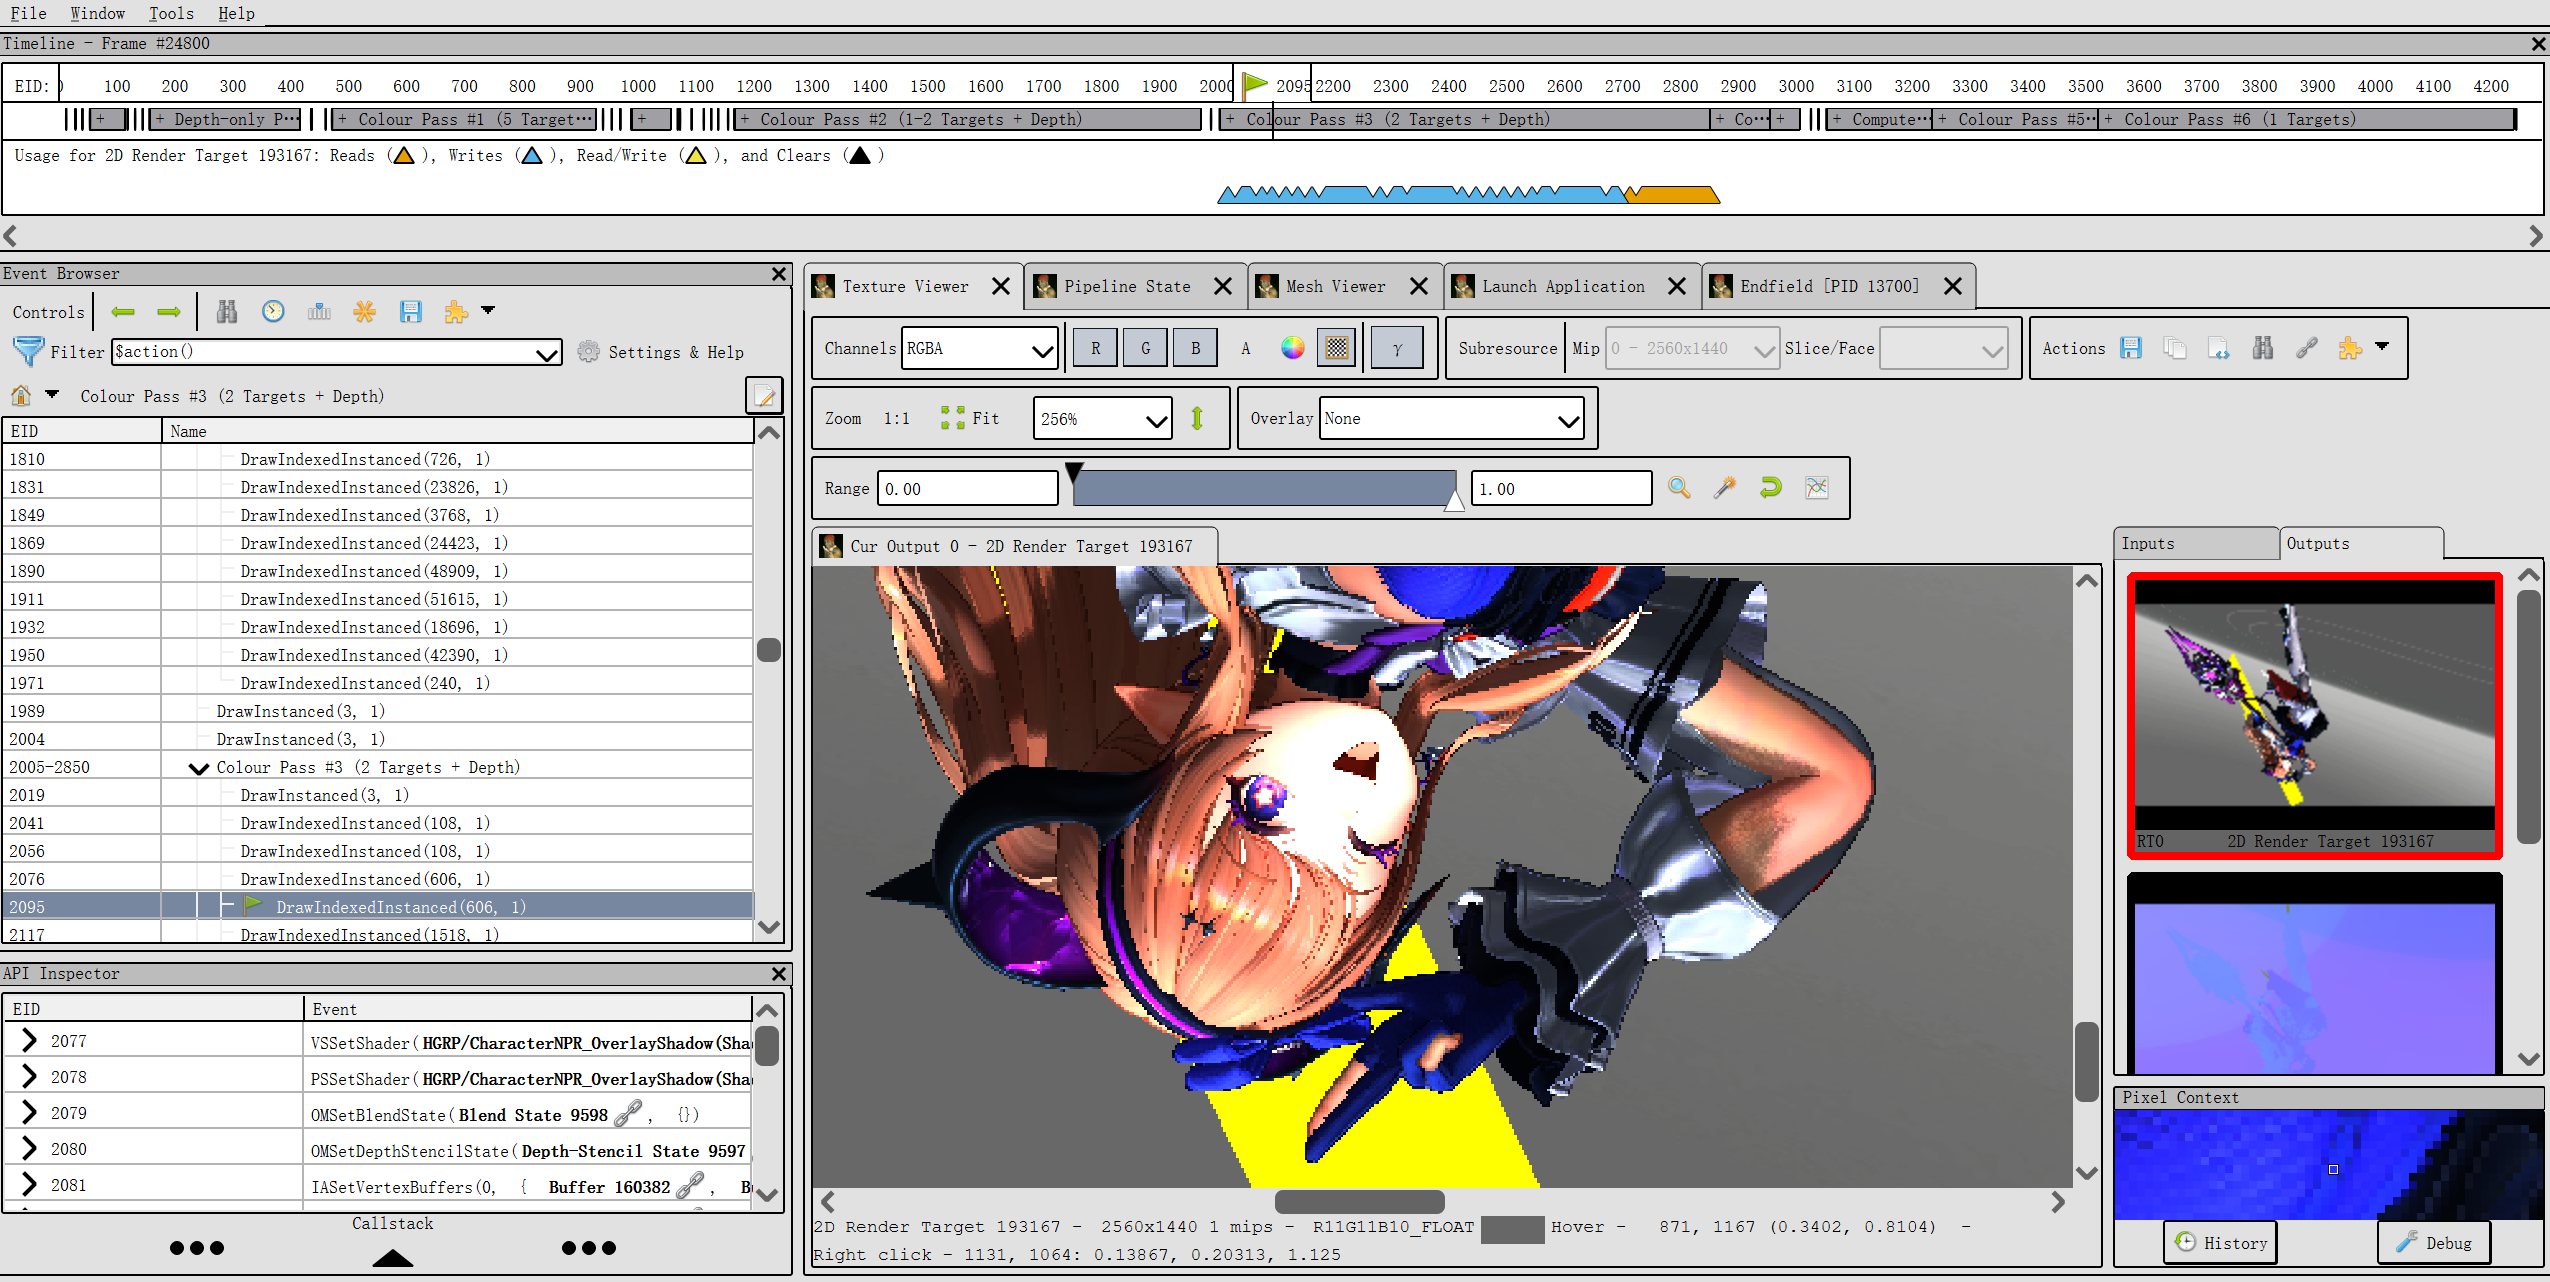Open texture list with Actions binoculars icon

pyautogui.click(x=2263, y=348)
